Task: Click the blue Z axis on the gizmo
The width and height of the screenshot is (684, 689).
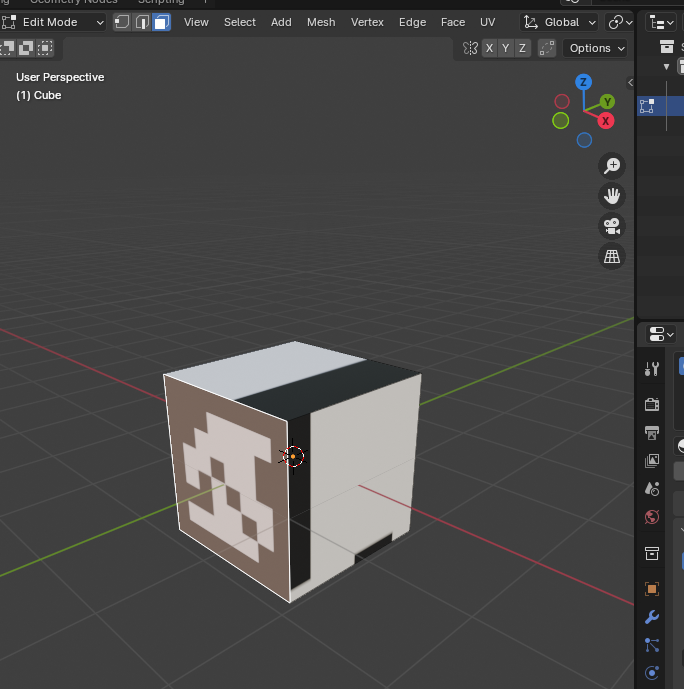Action: [583, 82]
